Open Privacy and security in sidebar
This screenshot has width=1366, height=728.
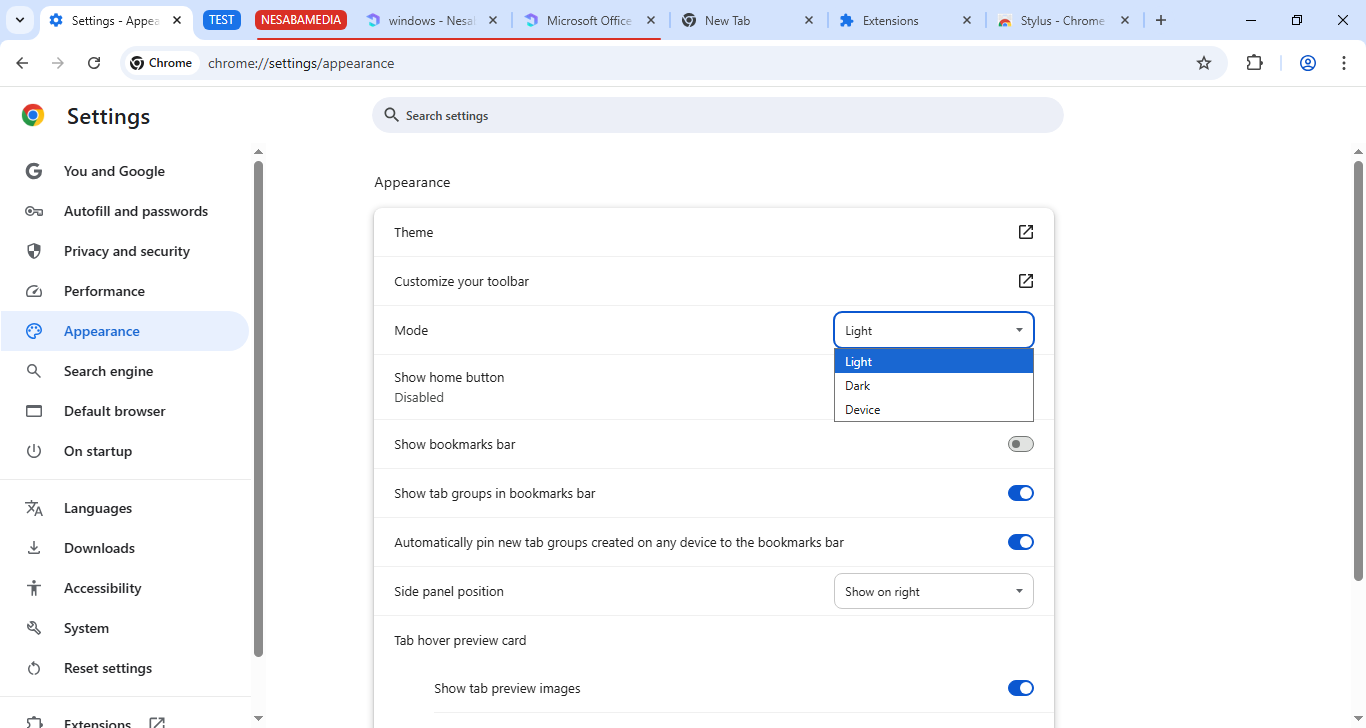click(126, 251)
